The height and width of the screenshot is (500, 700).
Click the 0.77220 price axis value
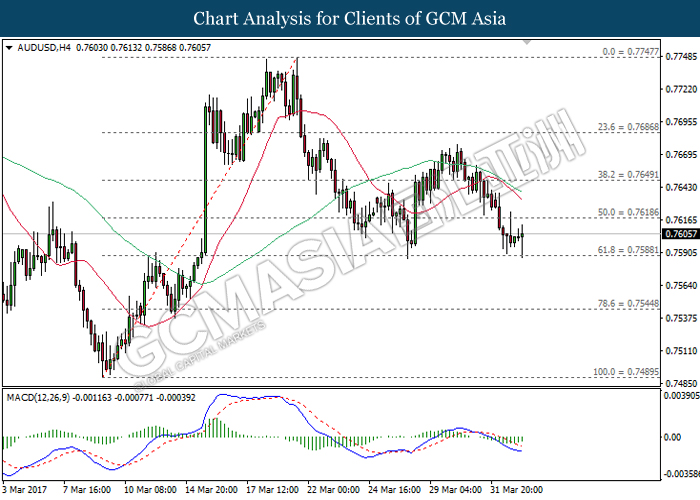[681, 89]
